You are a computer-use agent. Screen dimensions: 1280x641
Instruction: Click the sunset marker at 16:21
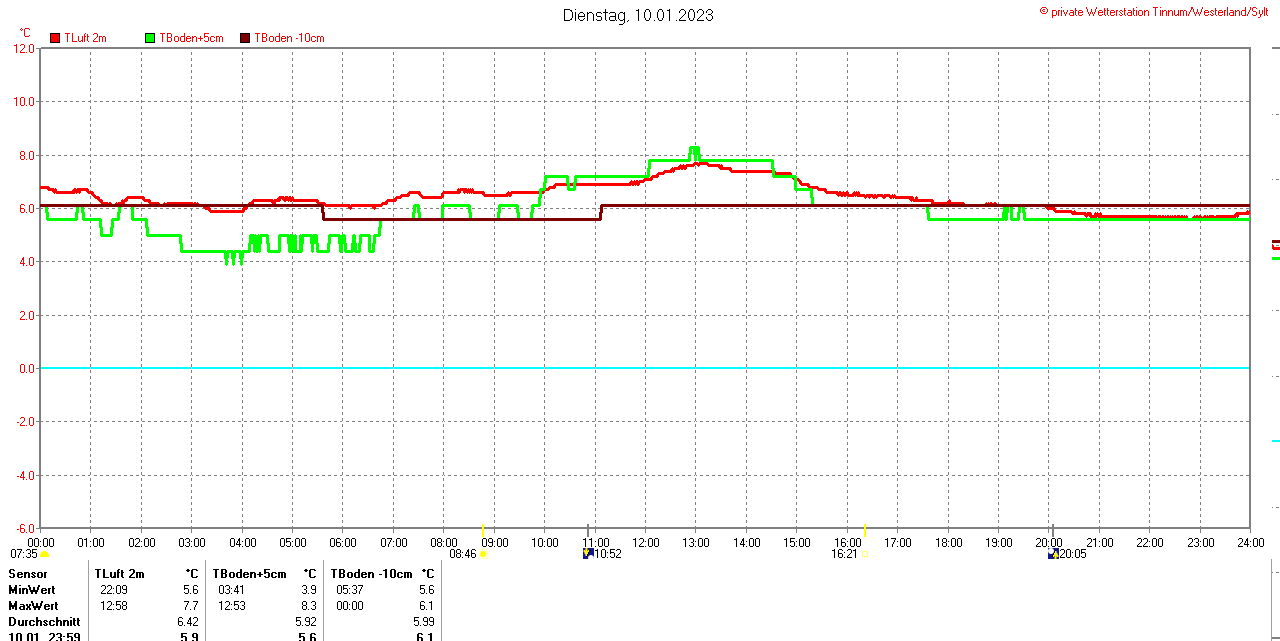click(863, 553)
